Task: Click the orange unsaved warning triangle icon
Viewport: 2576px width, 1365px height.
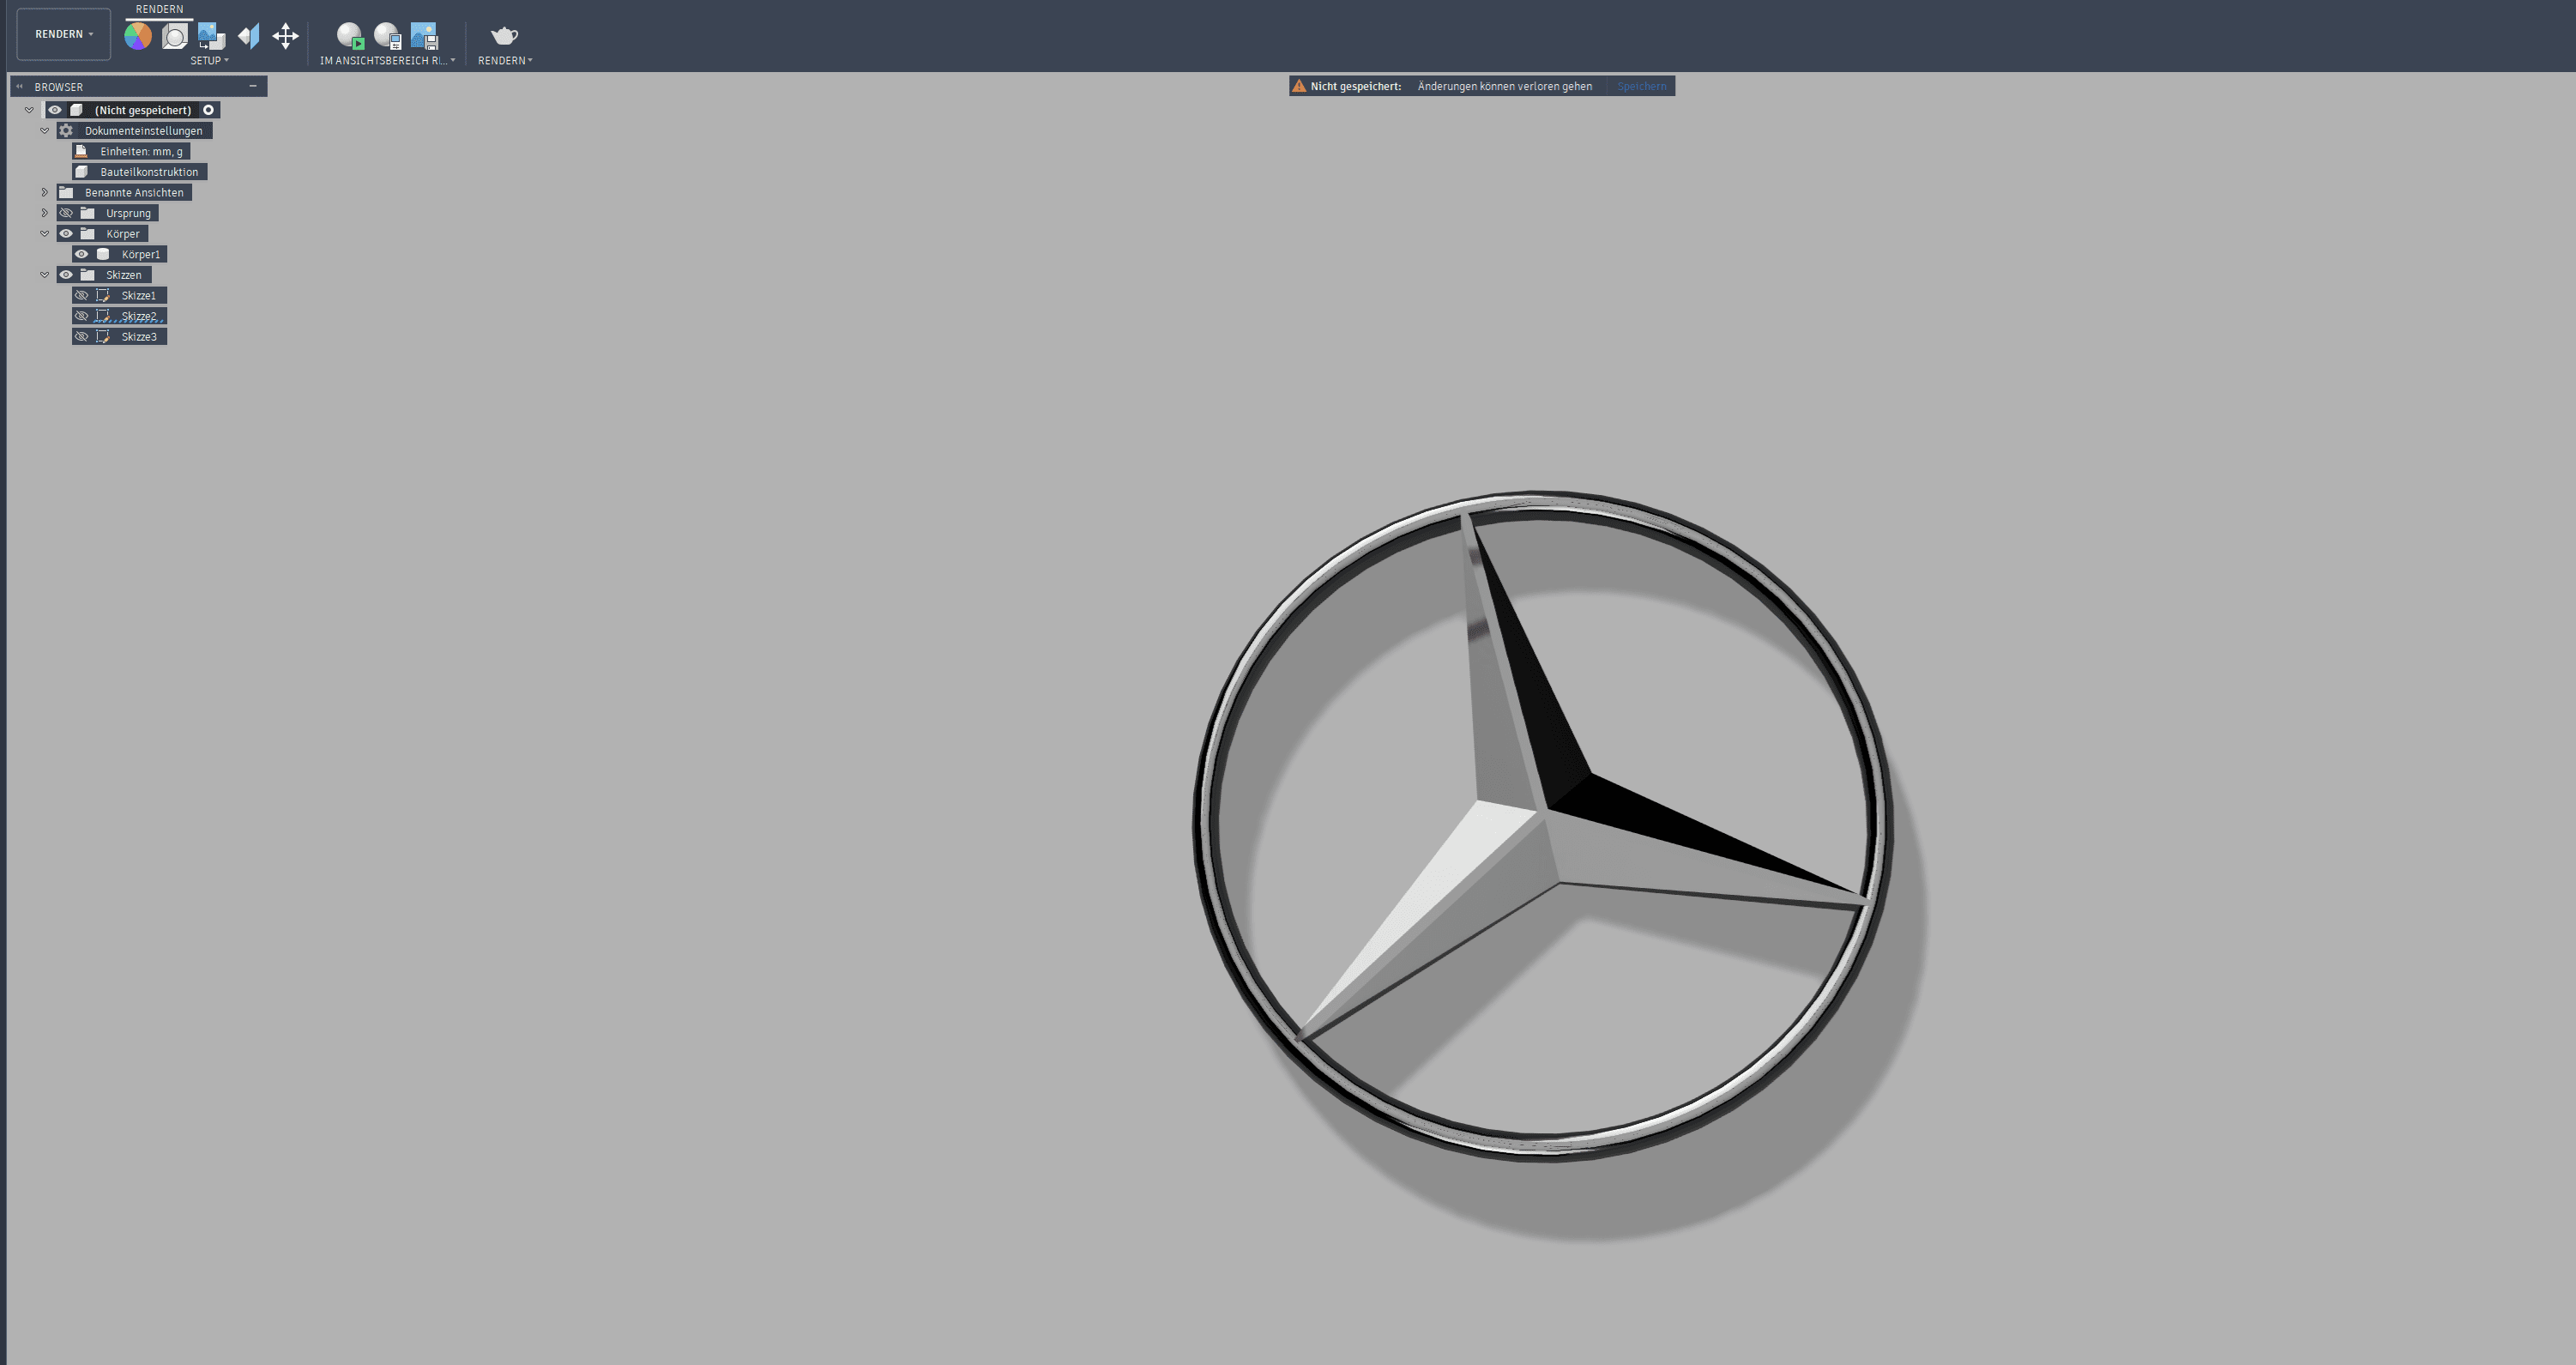Action: click(1299, 86)
